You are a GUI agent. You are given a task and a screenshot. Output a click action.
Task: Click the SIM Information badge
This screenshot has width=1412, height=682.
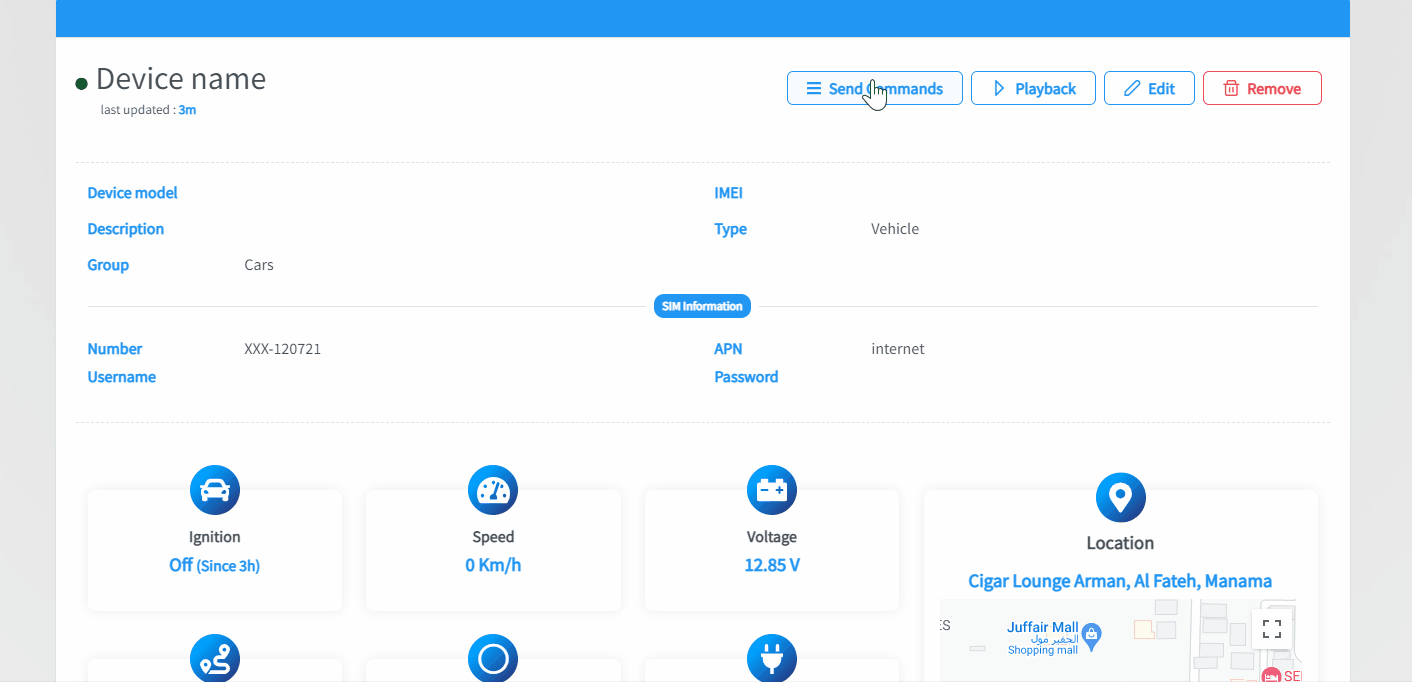pyautogui.click(x=702, y=306)
